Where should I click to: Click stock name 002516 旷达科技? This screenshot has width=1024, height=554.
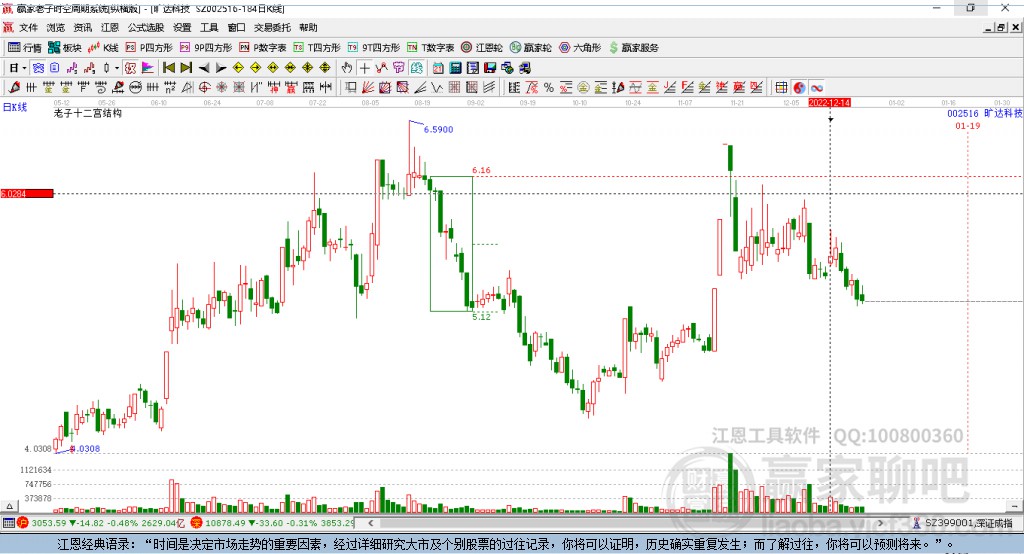click(985, 113)
